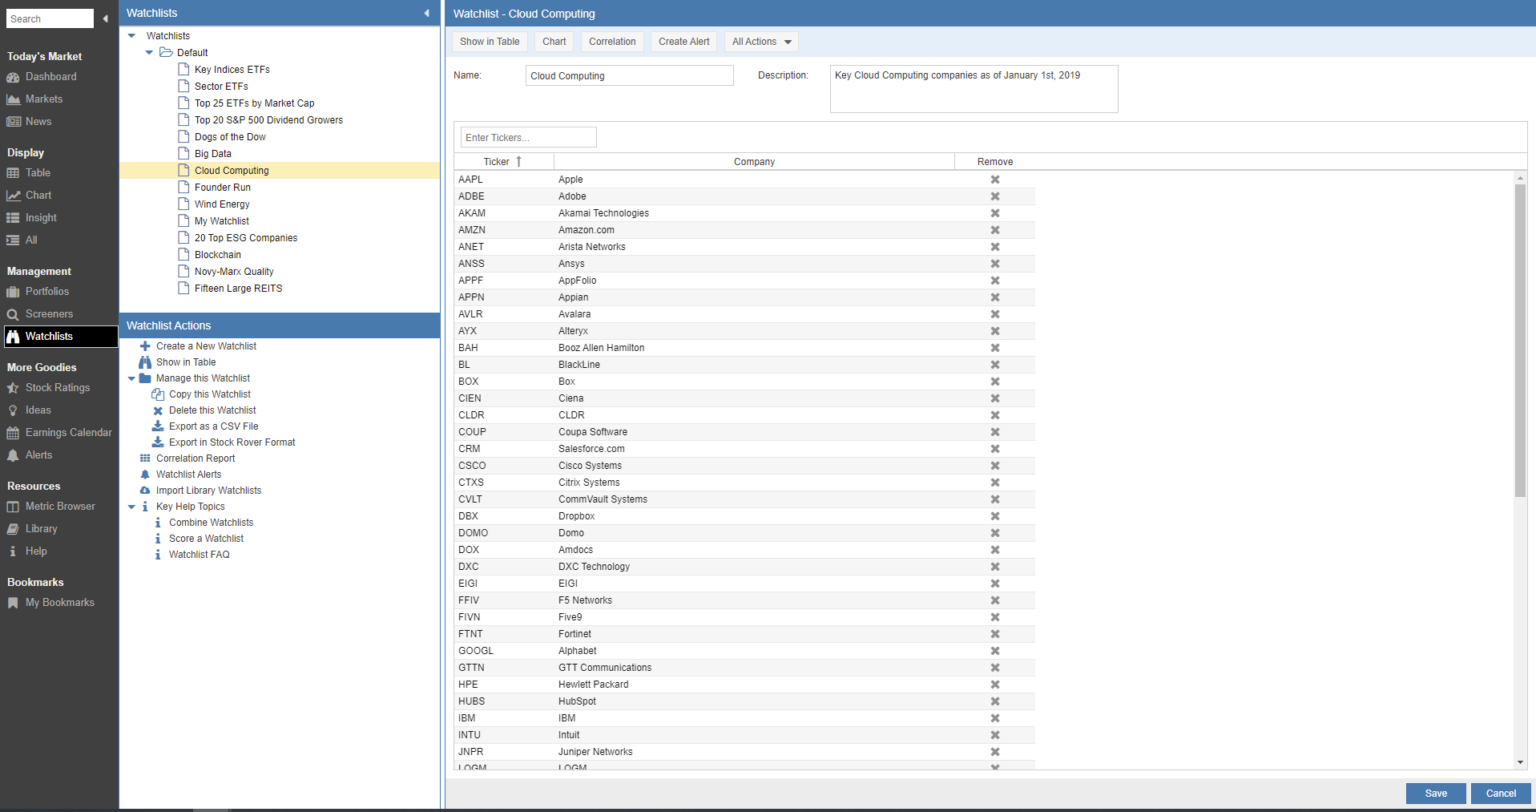This screenshot has width=1536, height=812.
Task: Select the Blockchain watchlist
Action: coord(217,255)
